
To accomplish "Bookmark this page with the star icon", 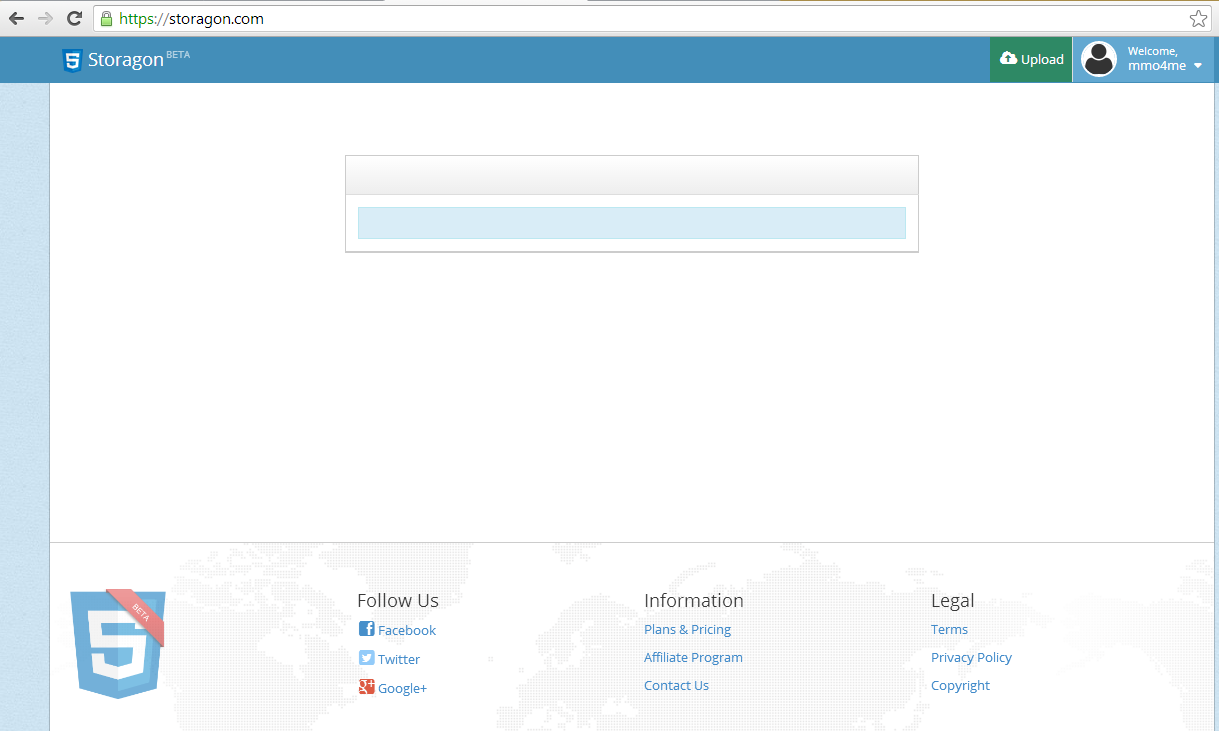I will [1198, 18].
